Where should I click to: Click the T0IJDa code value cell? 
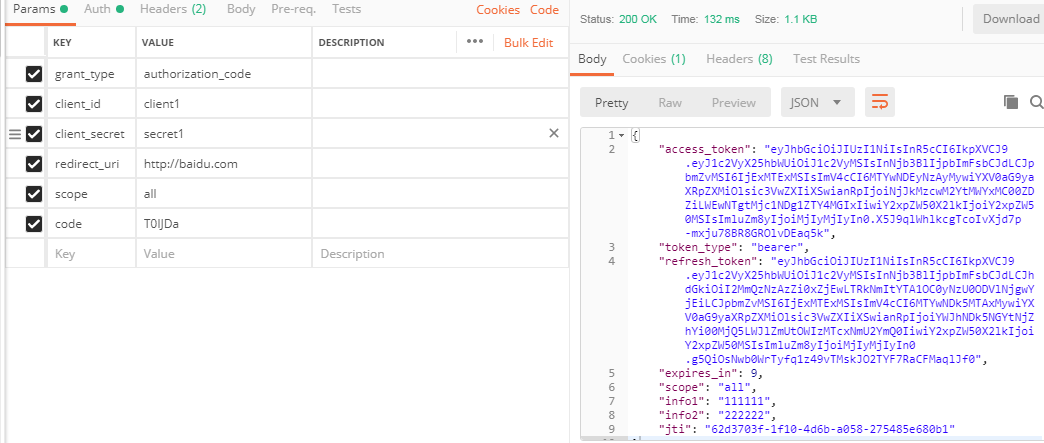point(224,224)
